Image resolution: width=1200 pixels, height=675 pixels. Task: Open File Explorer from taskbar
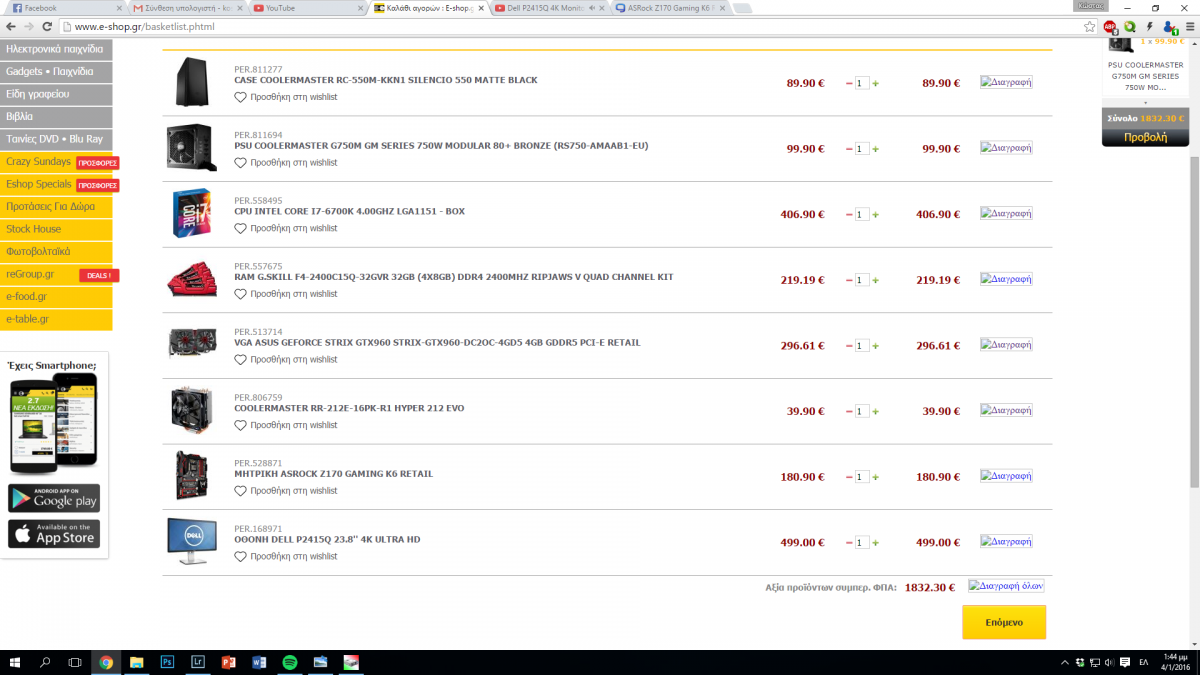[136, 662]
